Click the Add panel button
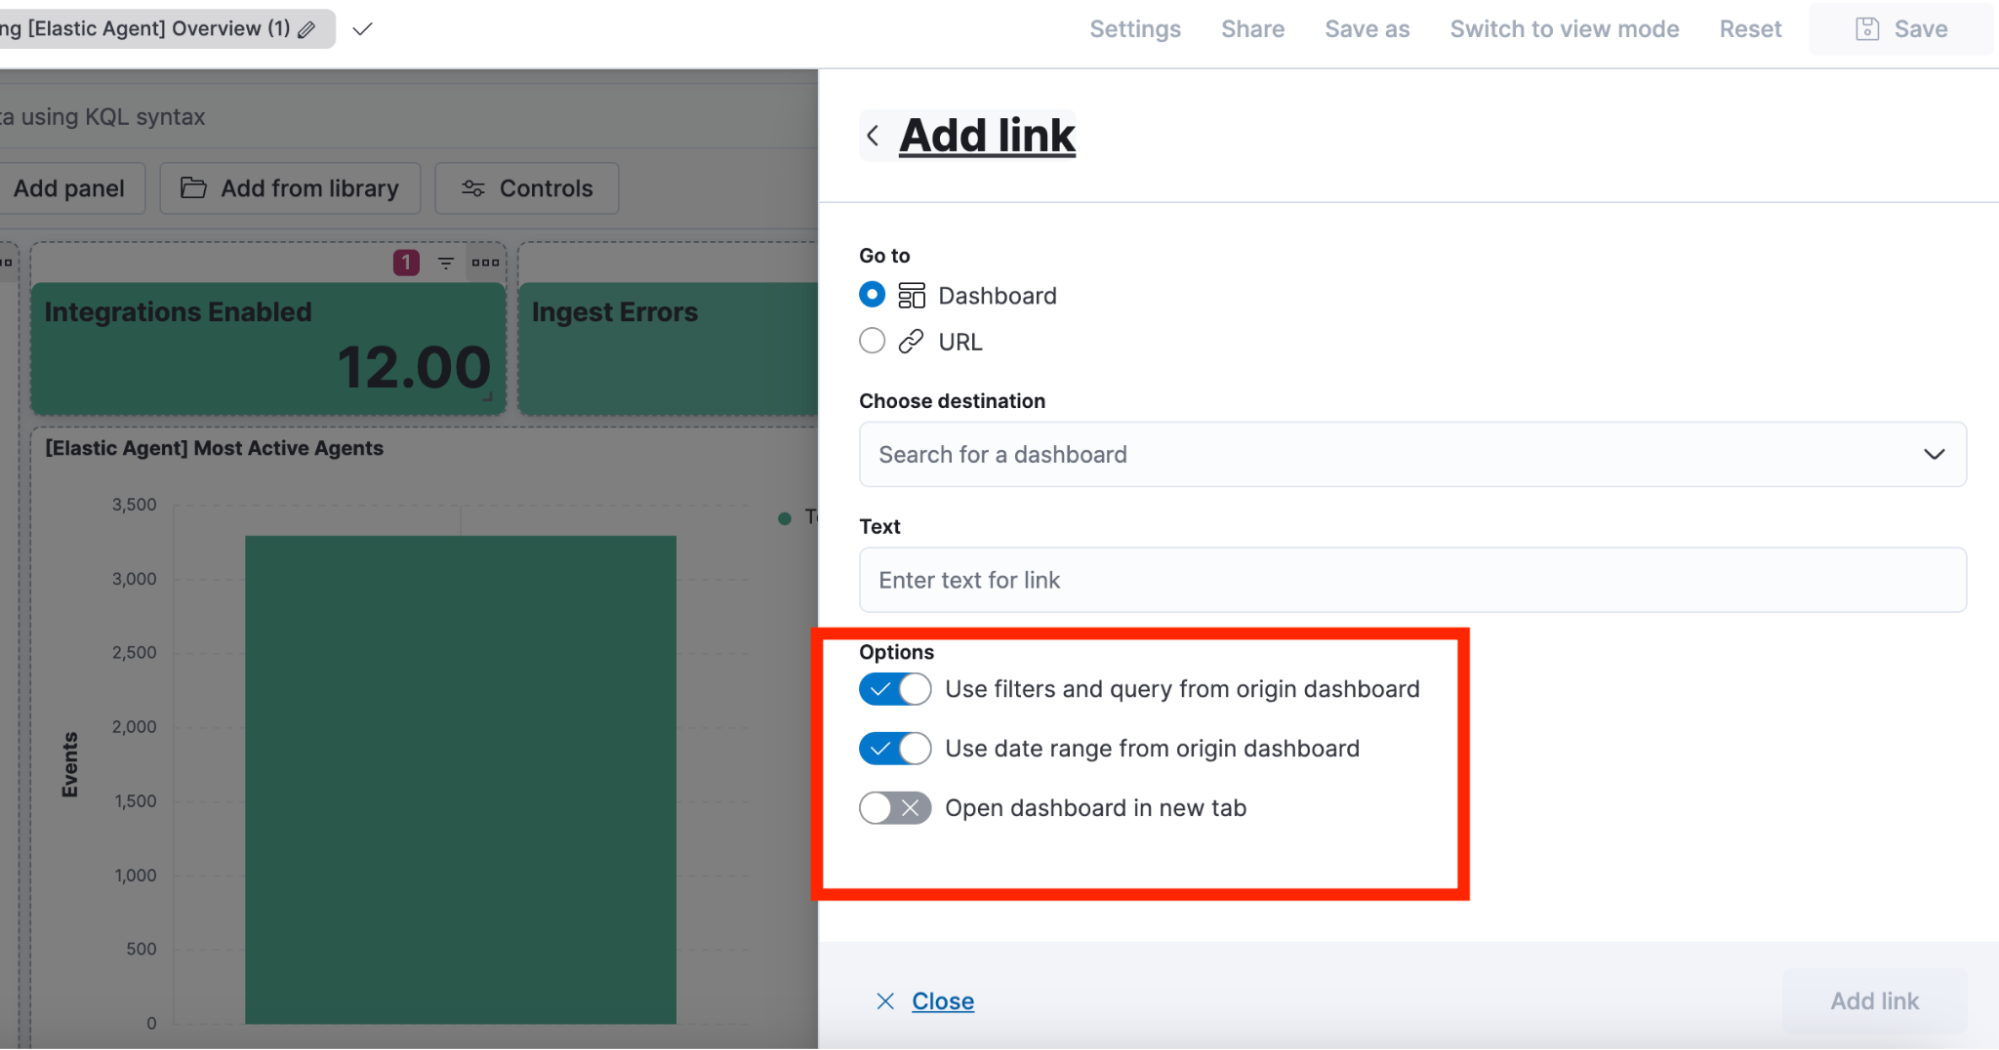Image resolution: width=1999 pixels, height=1050 pixels. click(x=70, y=188)
